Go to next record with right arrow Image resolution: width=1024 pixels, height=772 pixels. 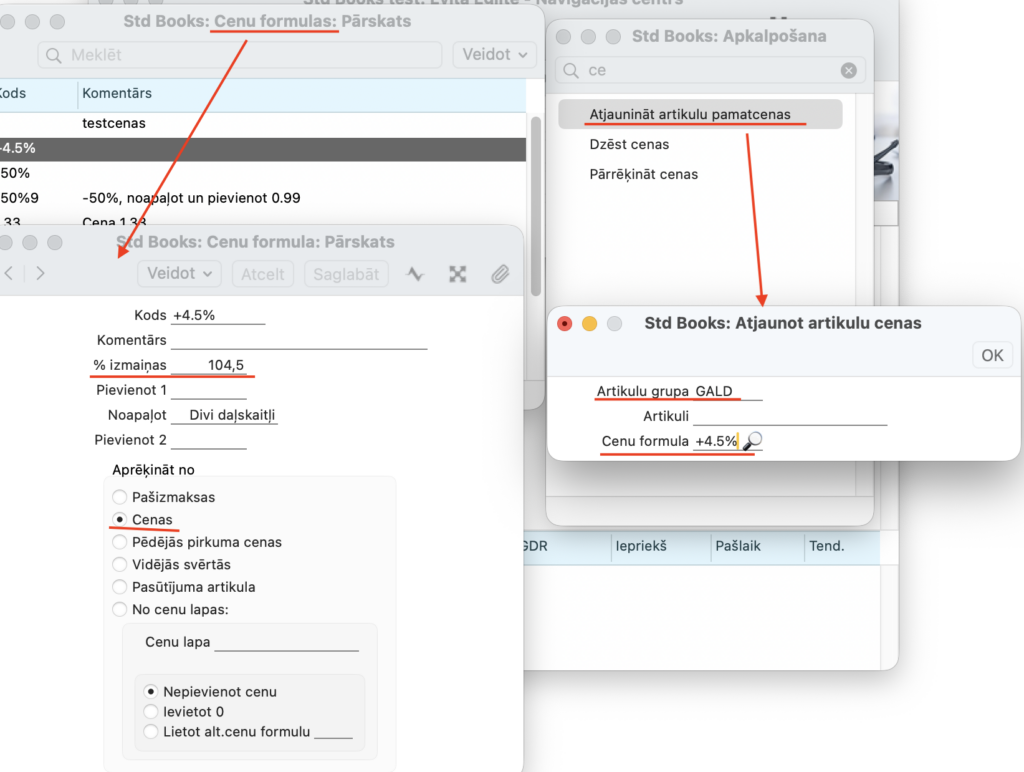[x=40, y=274]
